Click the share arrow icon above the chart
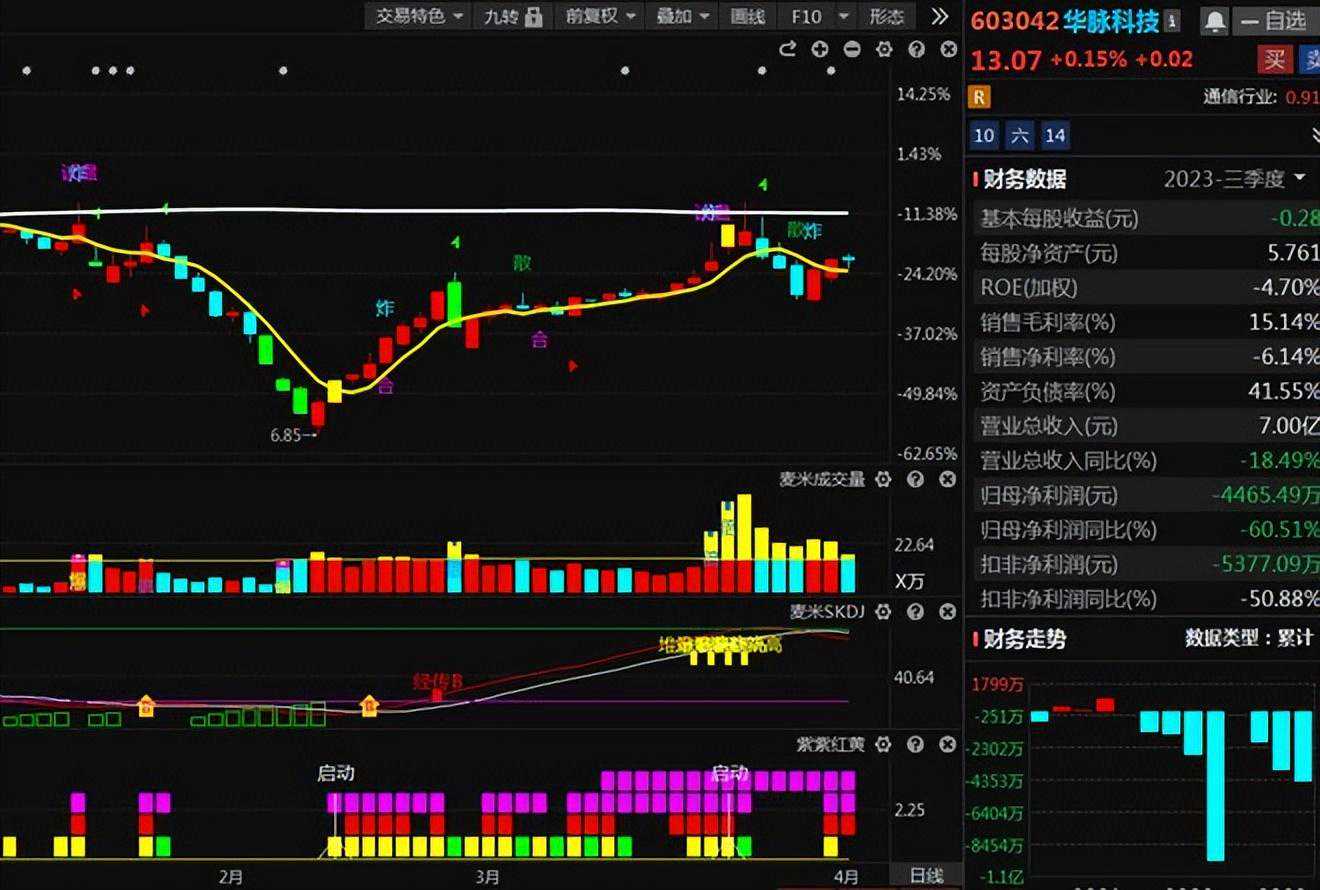Screen dimensions: 1320x890 [x=787, y=49]
